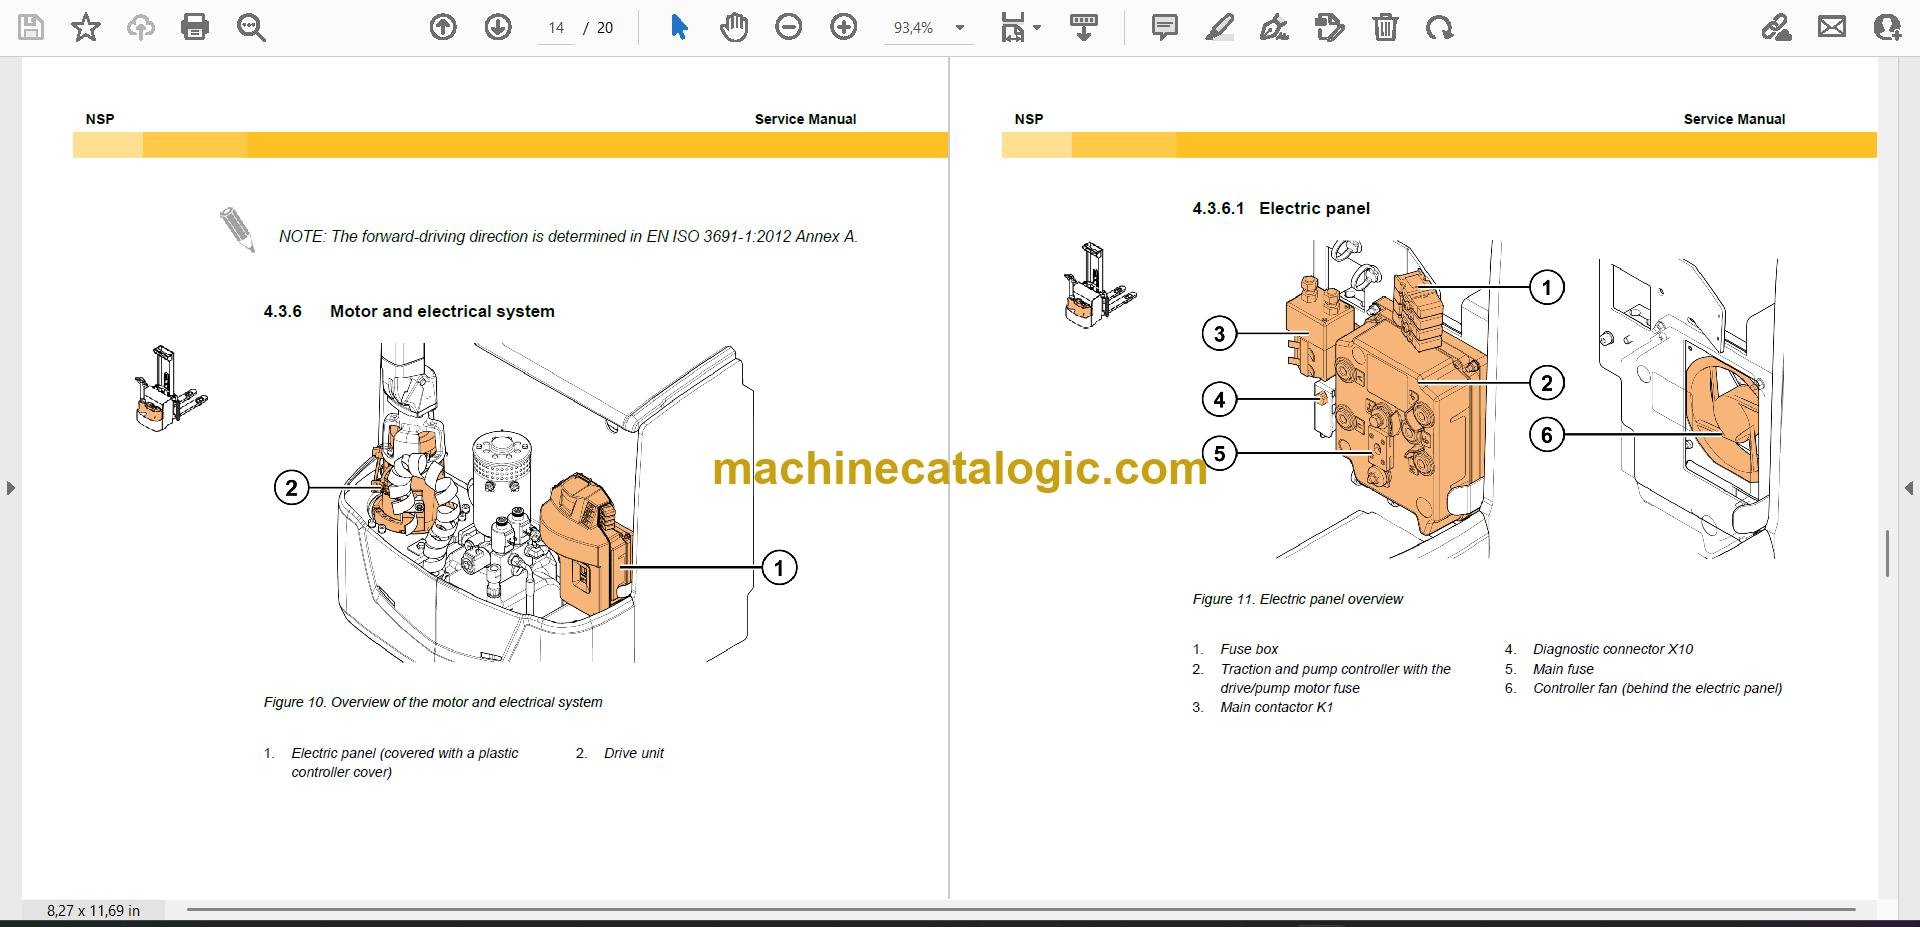Screen dimensions: 1920x927
Task: Go to previous page with up arrow
Action: pyautogui.click(x=443, y=27)
